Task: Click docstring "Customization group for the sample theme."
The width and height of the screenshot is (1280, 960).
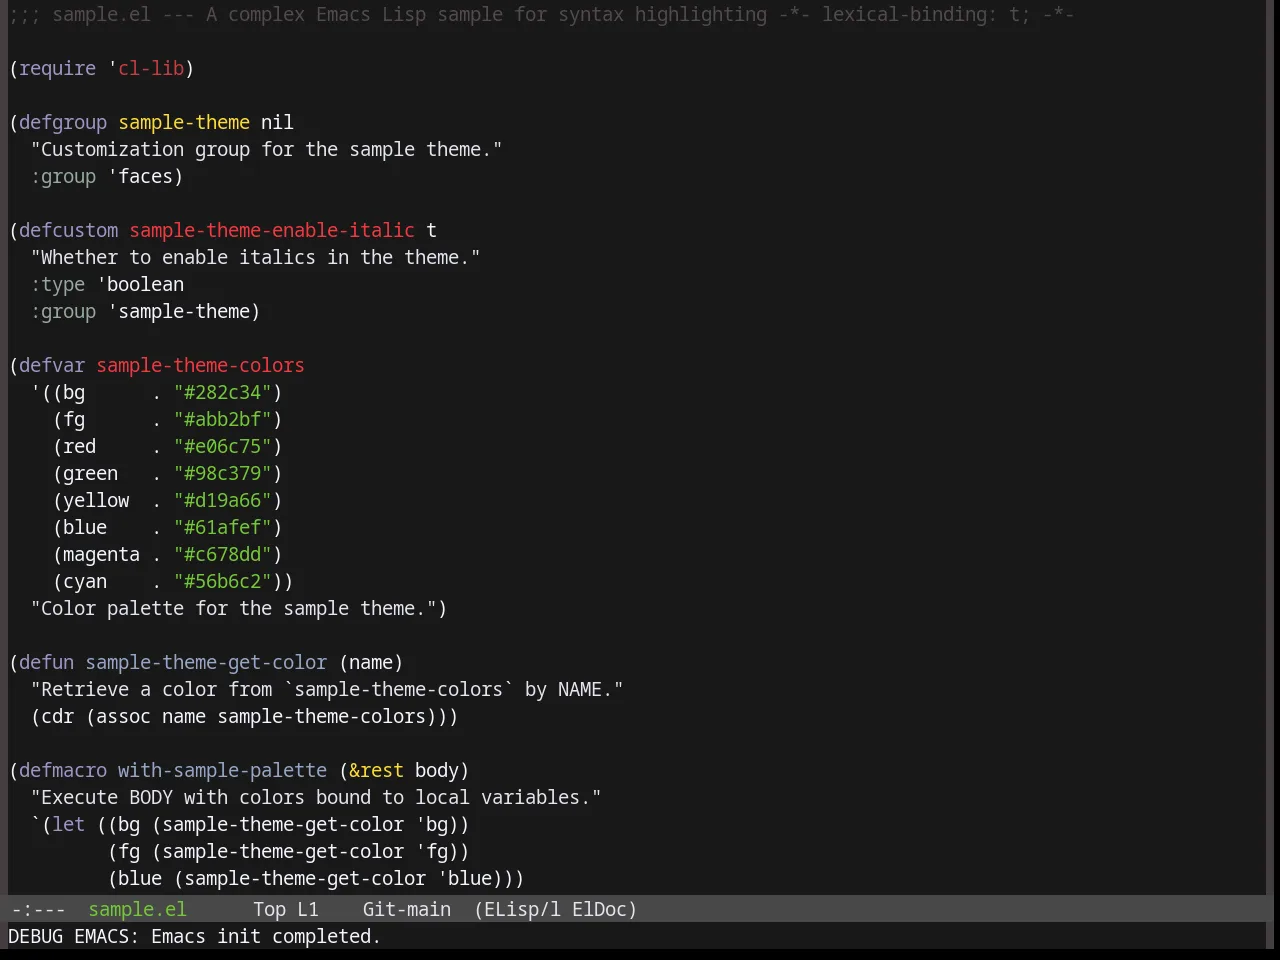Action: tap(266, 149)
